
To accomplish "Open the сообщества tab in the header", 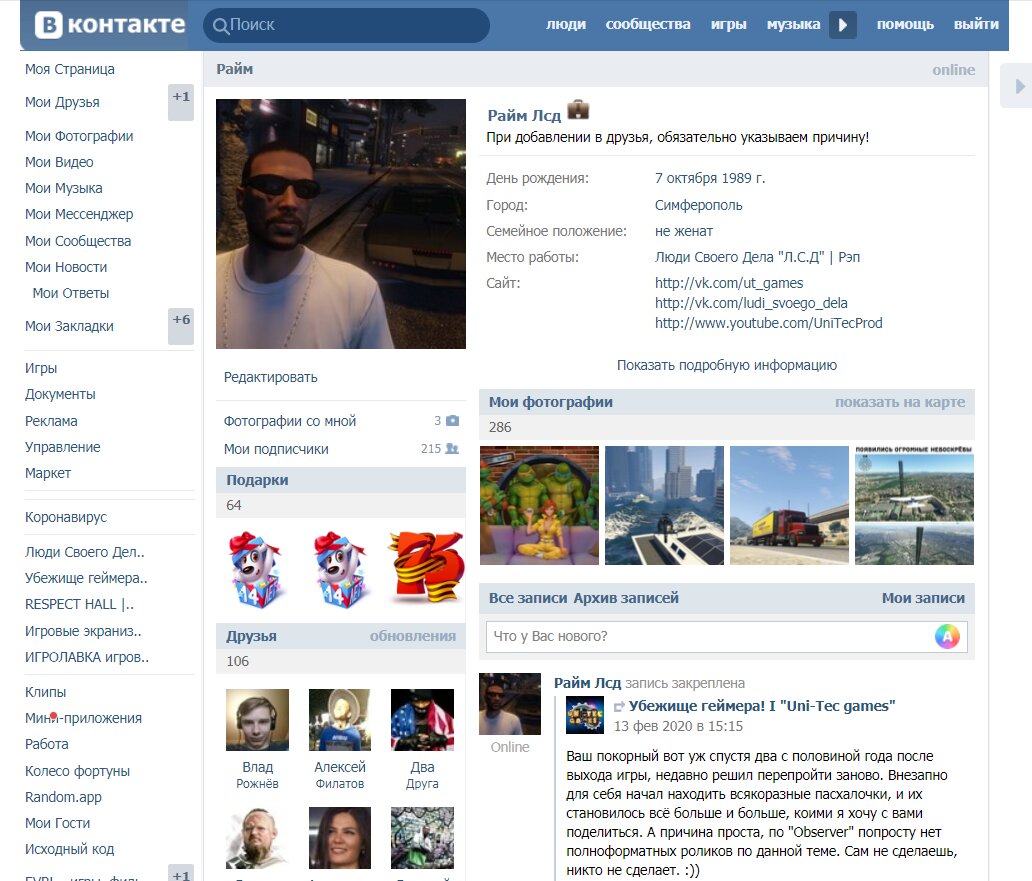I will click(648, 24).
